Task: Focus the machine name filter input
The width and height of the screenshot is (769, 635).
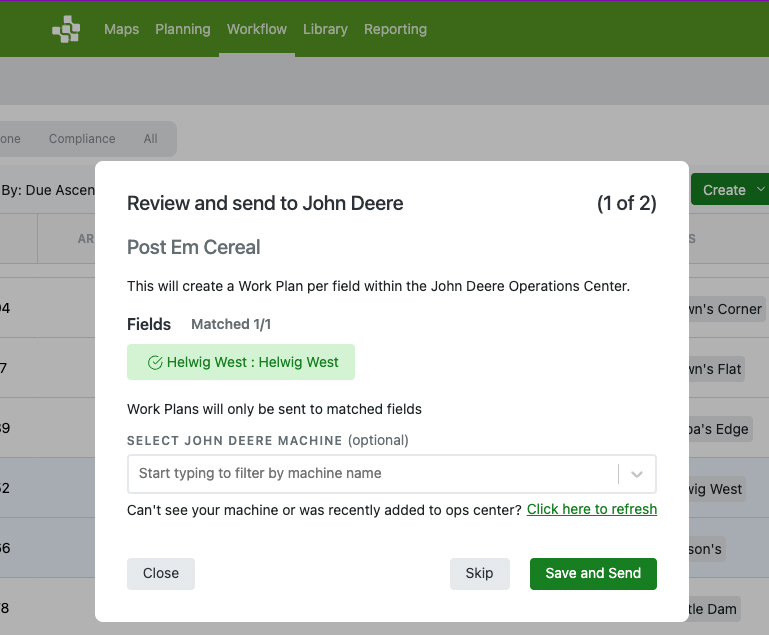Action: 373,473
